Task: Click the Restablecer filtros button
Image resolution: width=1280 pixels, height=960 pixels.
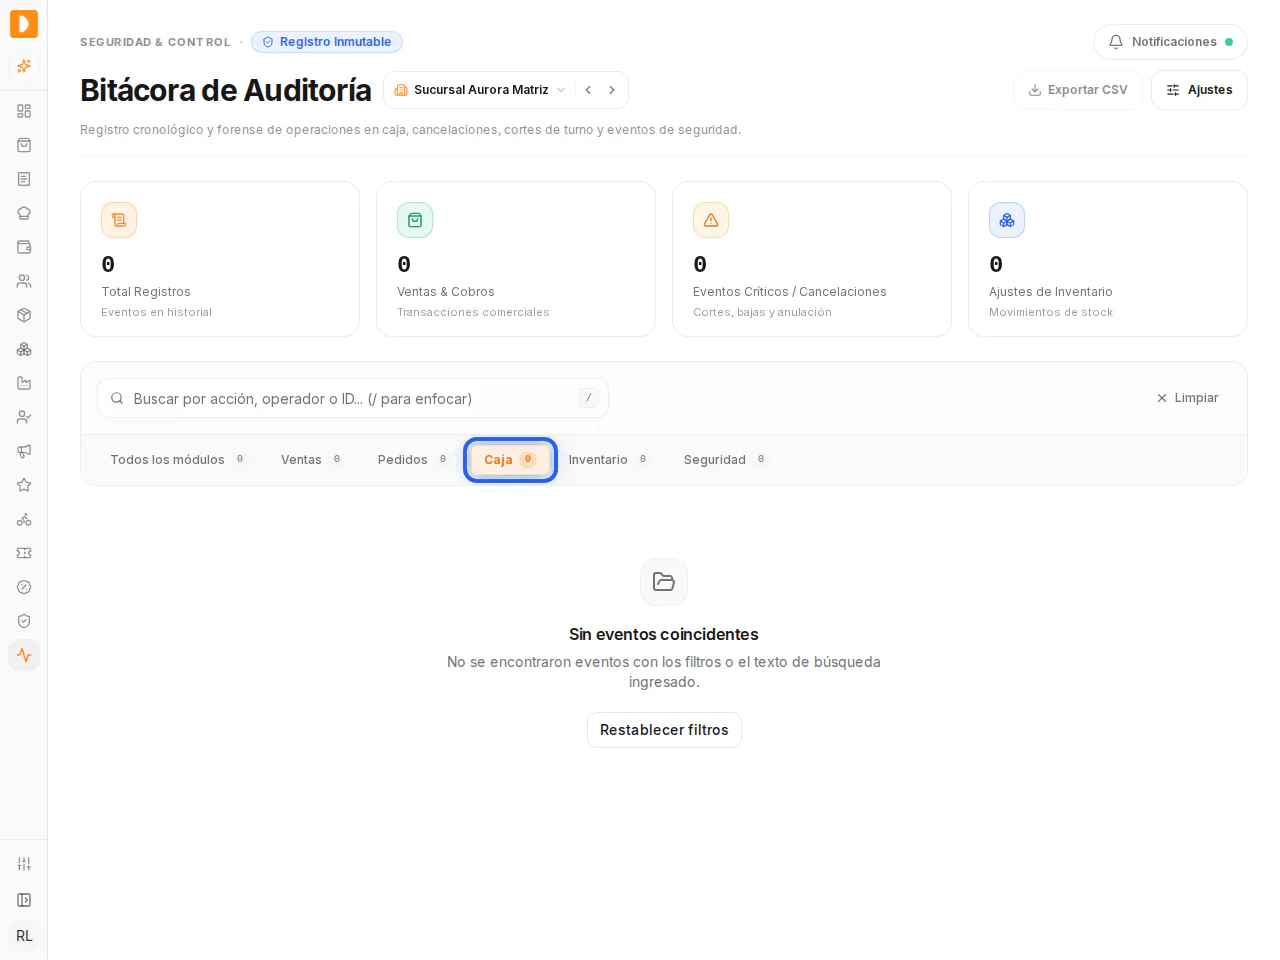Action: tap(664, 730)
